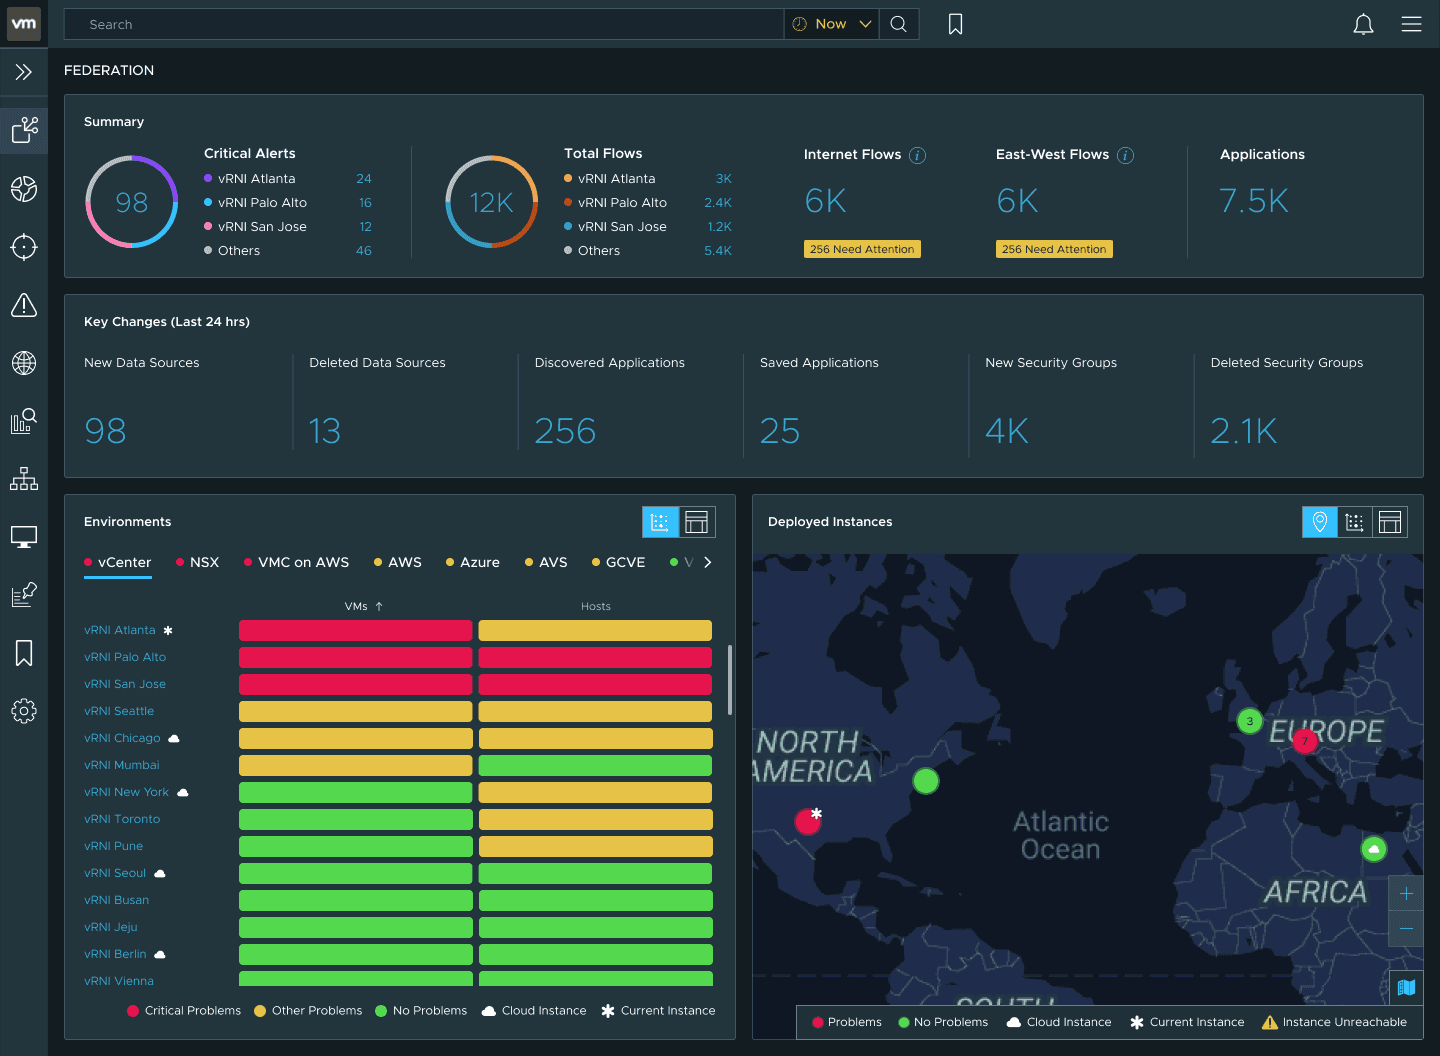Image resolution: width=1440 pixels, height=1056 pixels.
Task: Click the red cluster marker labeled 7
Action: 1305,741
